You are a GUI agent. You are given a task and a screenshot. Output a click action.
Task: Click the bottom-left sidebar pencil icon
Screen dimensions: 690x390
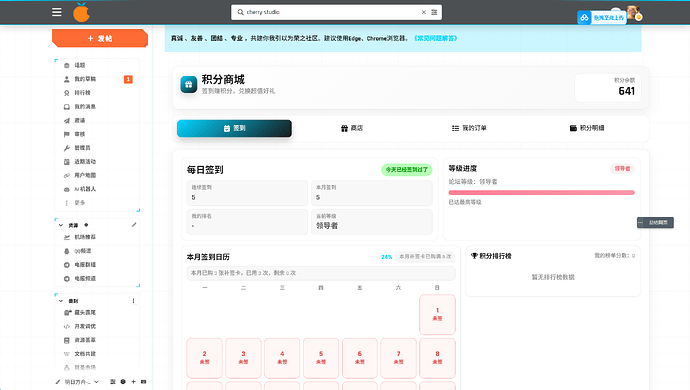pos(58,382)
